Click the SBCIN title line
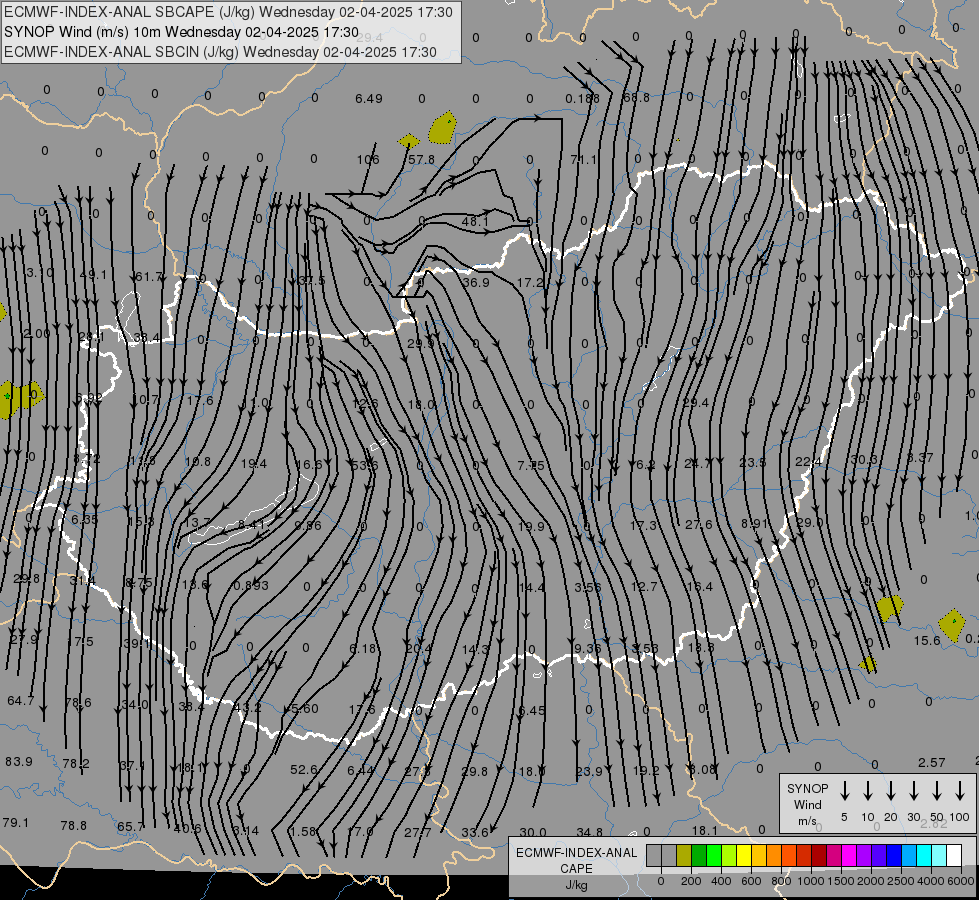 coord(220,52)
